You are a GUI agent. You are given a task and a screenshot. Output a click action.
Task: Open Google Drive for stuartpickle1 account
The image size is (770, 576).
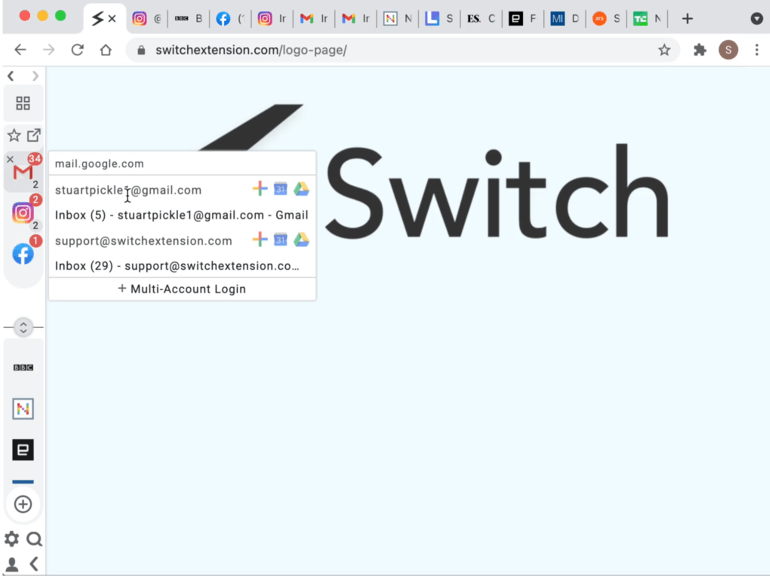tap(301, 189)
